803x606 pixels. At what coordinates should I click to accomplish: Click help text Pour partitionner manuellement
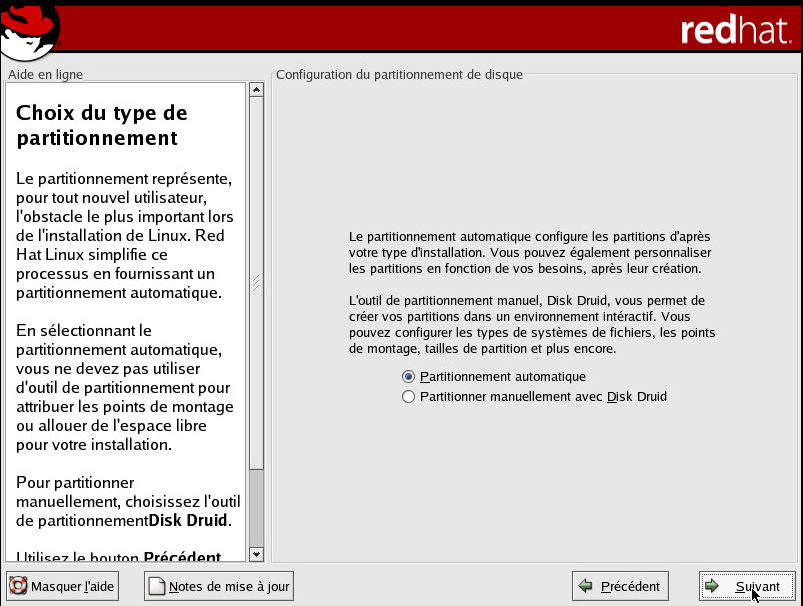[128, 501]
